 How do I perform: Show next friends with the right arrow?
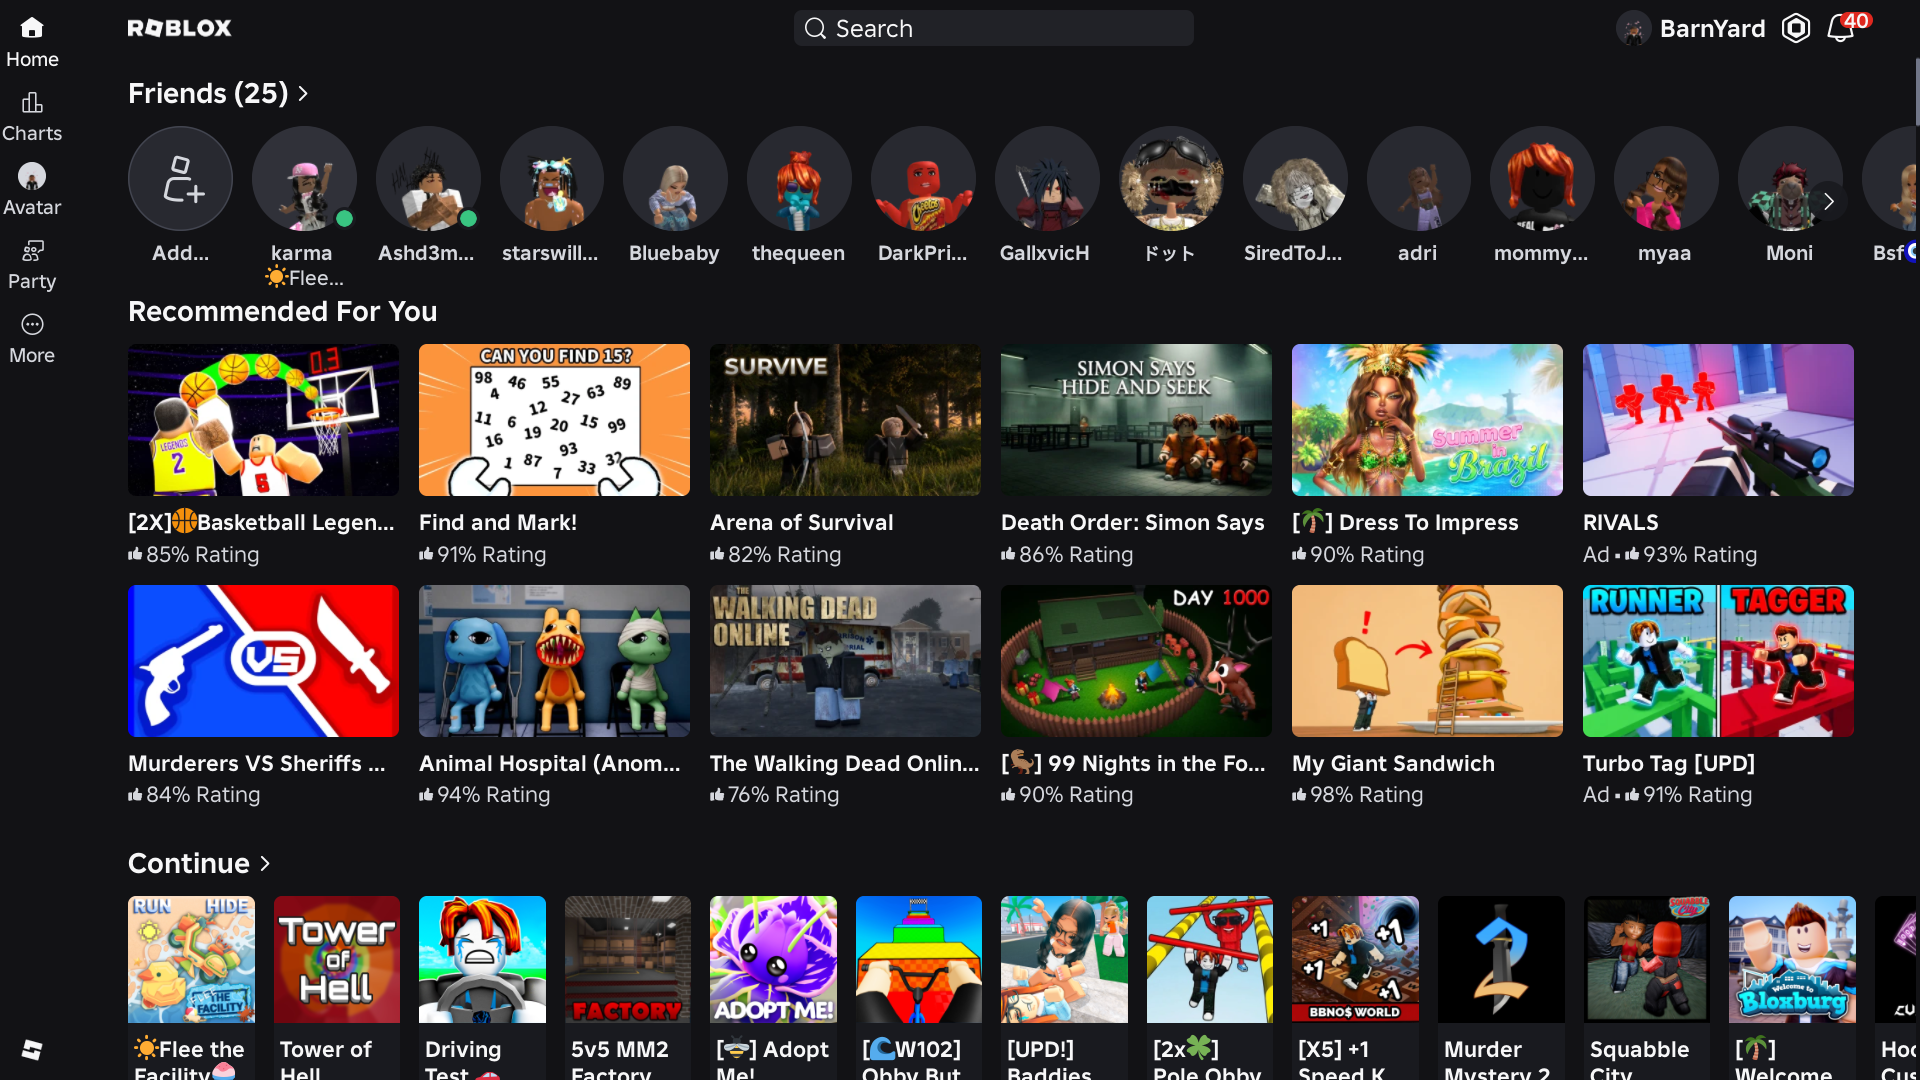click(x=1829, y=201)
